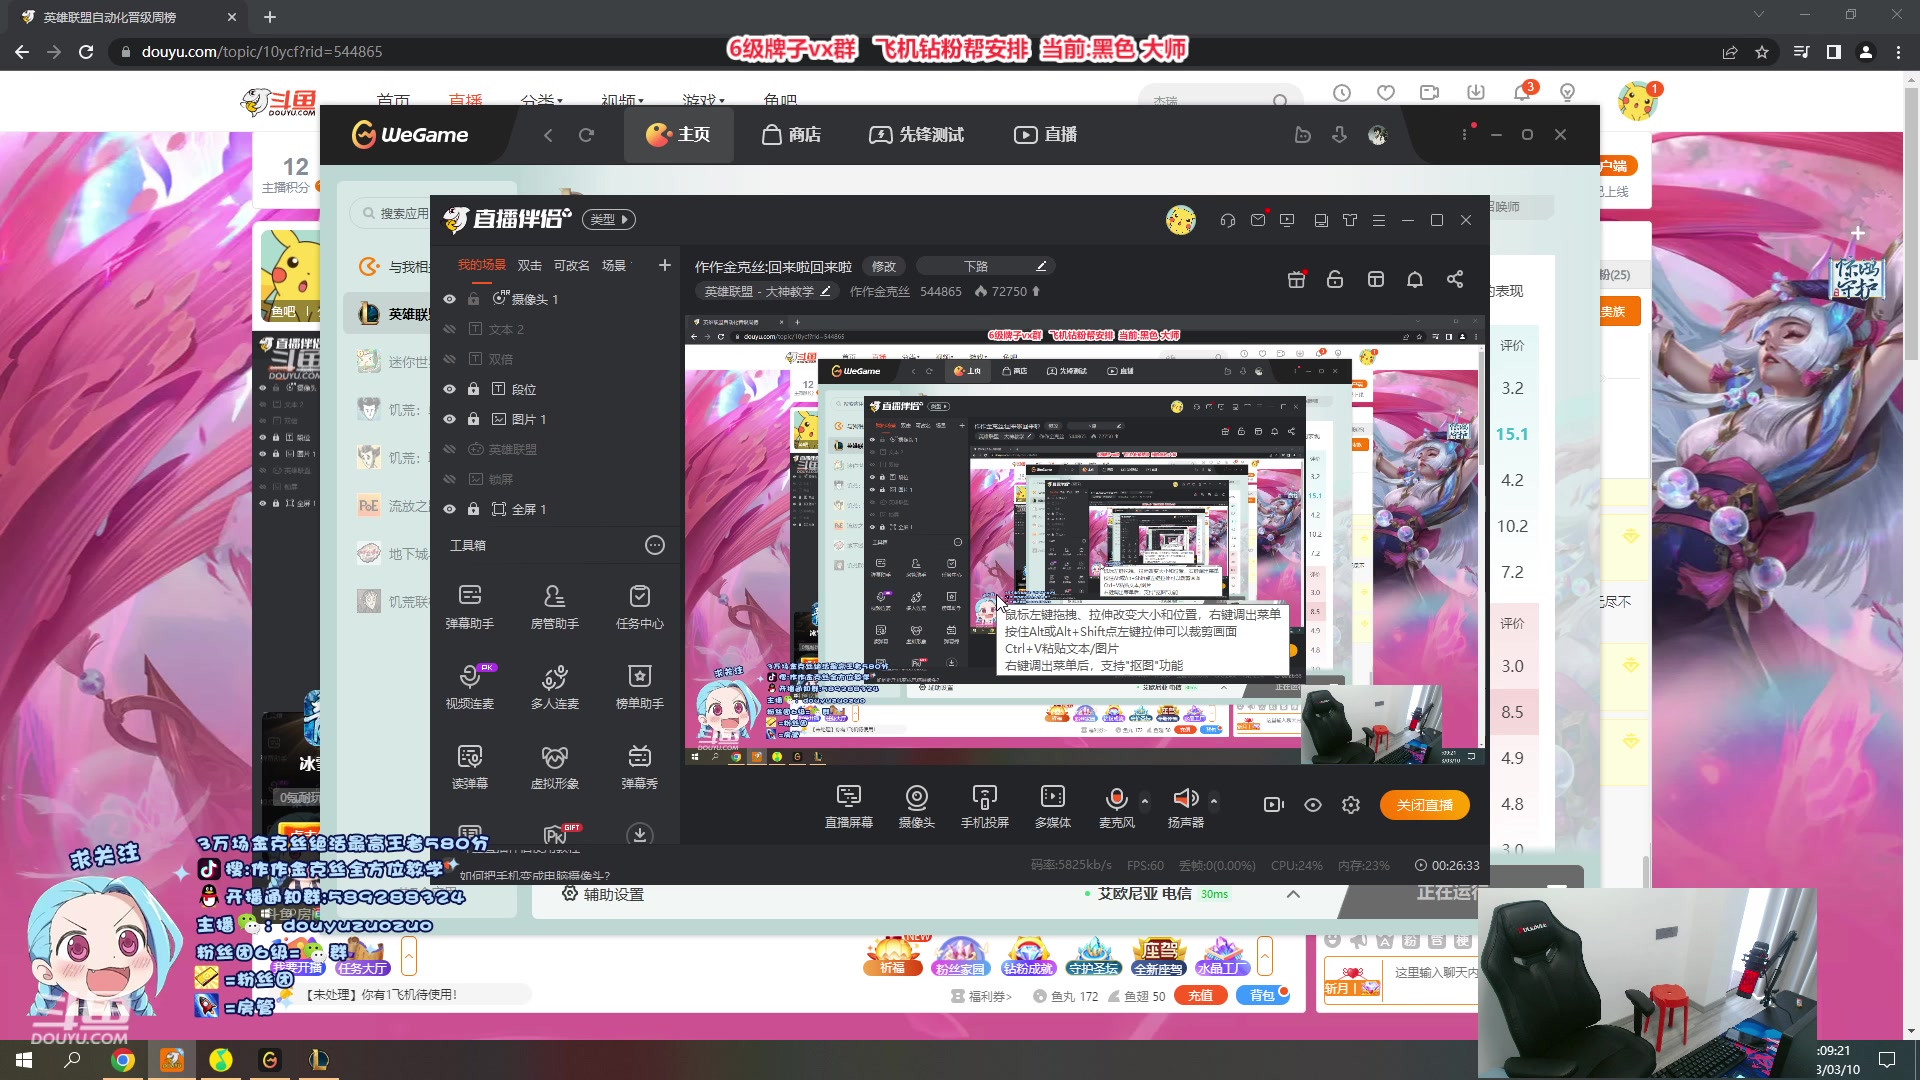
Task: Open the 类型 type selector
Action: click(610, 220)
